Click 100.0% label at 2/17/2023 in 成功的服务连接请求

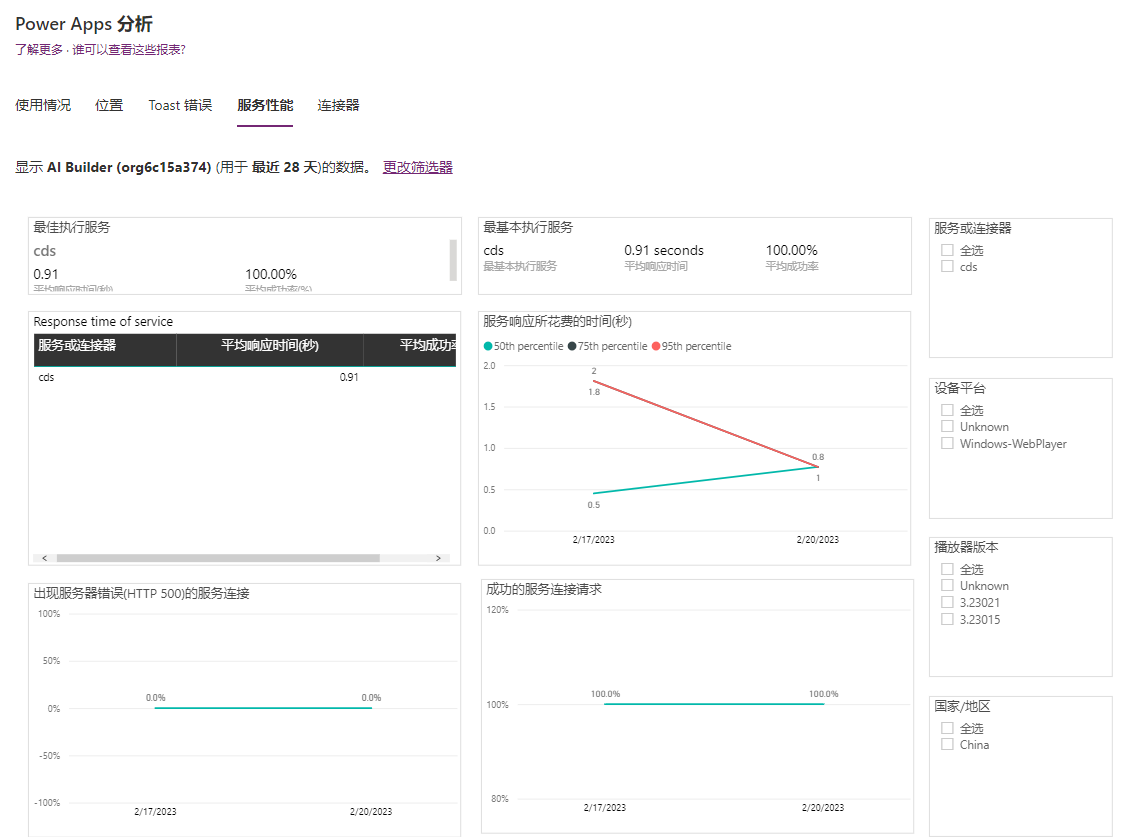[605, 694]
